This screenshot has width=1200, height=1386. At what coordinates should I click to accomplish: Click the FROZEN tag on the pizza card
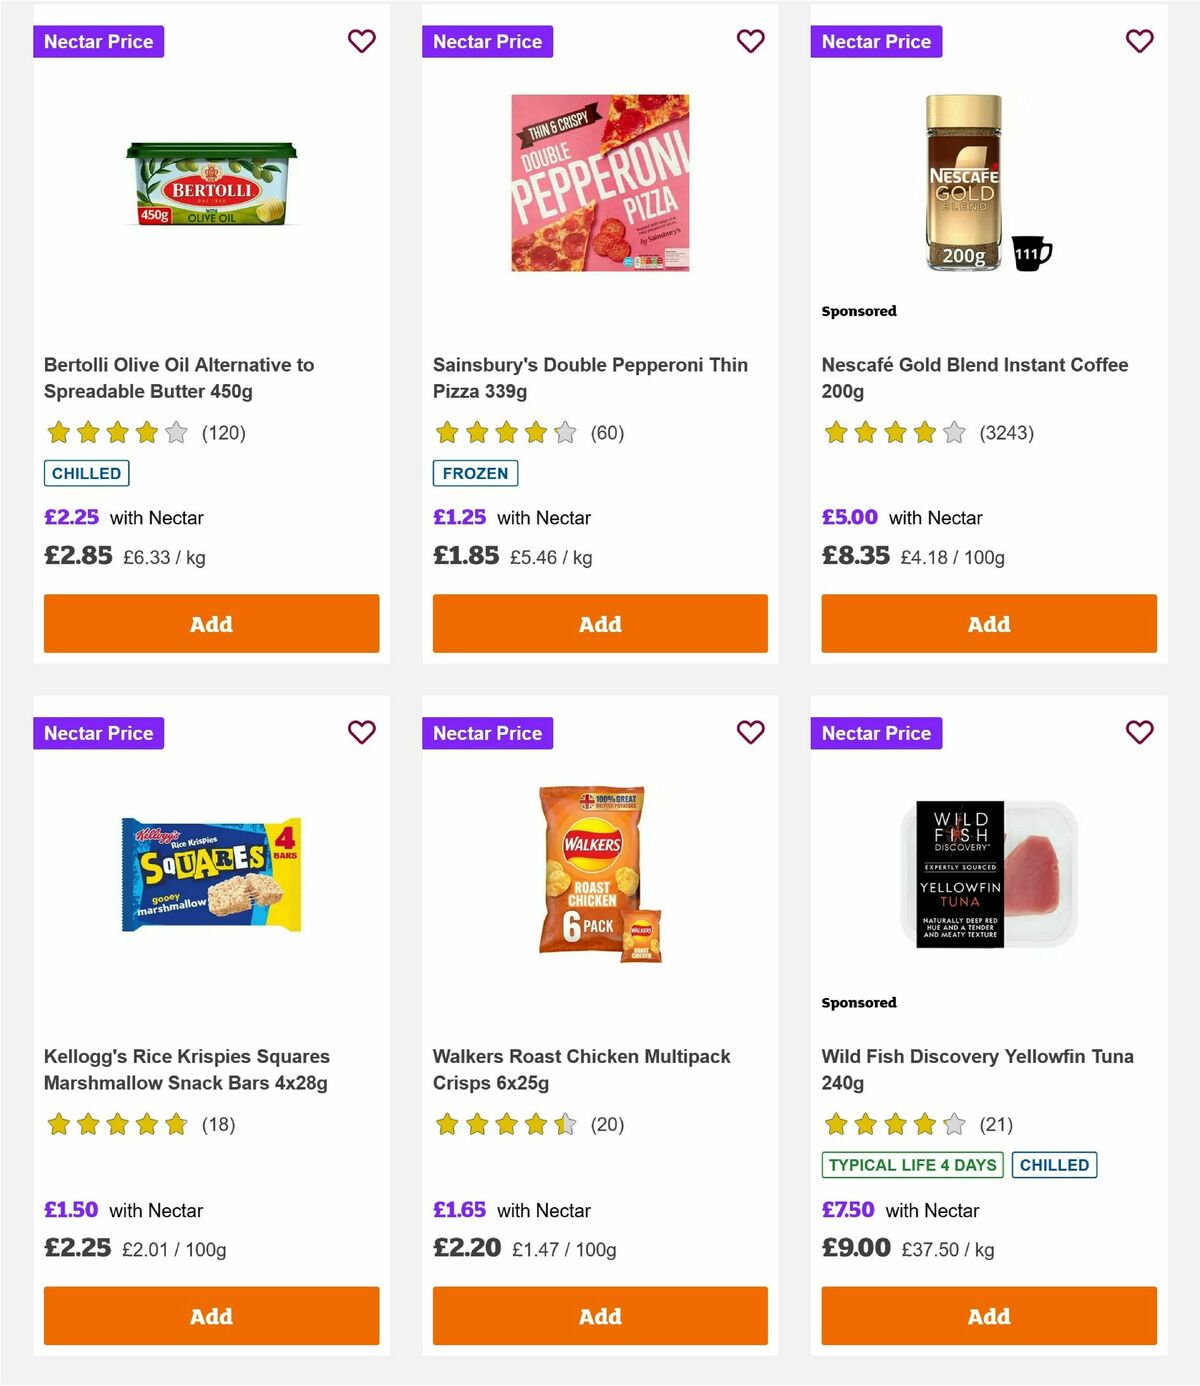pyautogui.click(x=475, y=473)
